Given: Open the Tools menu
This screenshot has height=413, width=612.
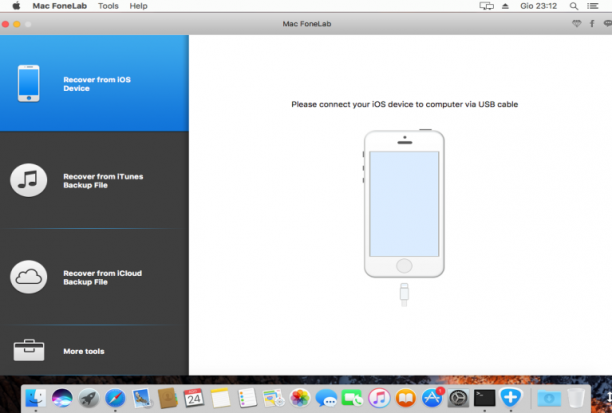Looking at the screenshot, I should click(x=108, y=6).
